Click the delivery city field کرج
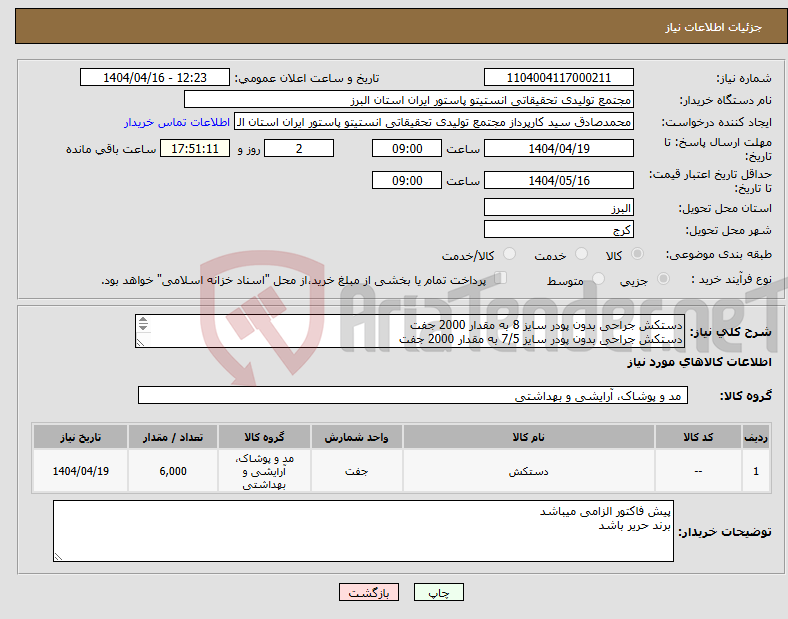 [x=558, y=230]
